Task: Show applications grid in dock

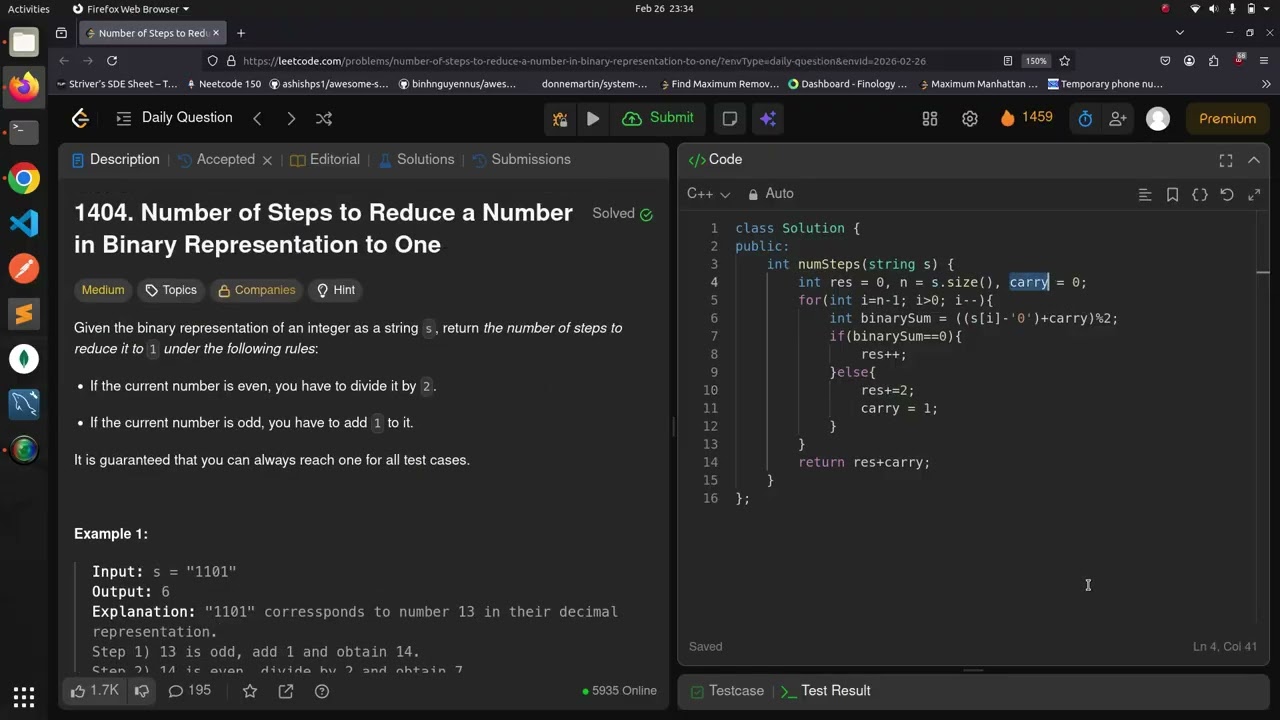Action: point(24,697)
